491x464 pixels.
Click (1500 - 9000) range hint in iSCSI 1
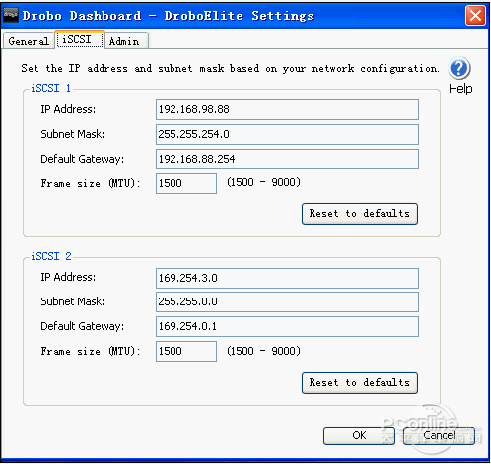tap(264, 182)
